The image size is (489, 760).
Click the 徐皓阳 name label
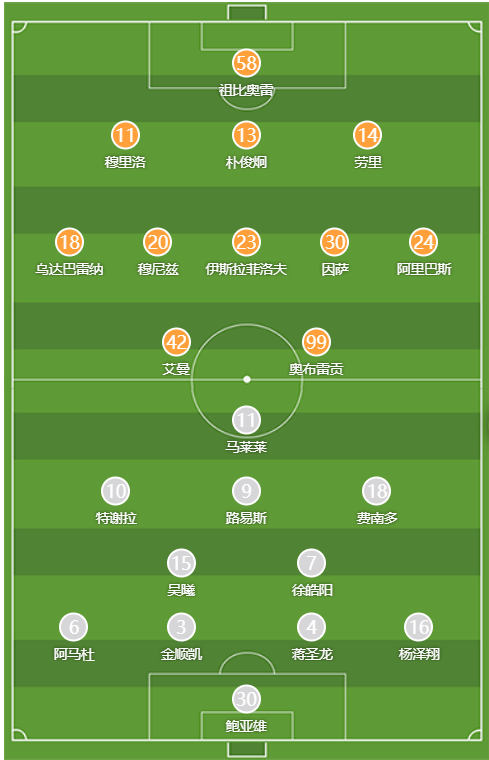pyautogui.click(x=312, y=590)
